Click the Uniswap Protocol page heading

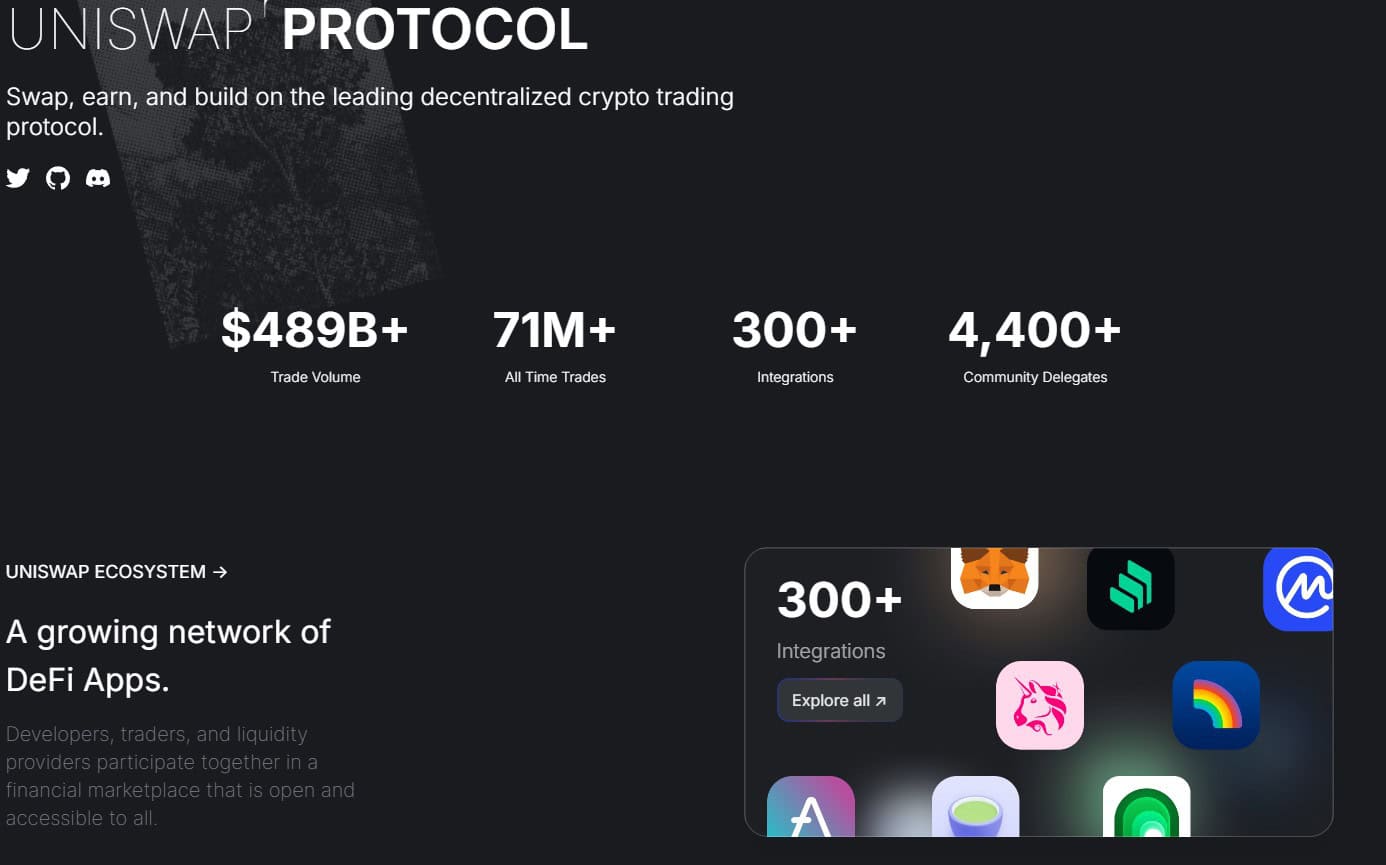298,30
